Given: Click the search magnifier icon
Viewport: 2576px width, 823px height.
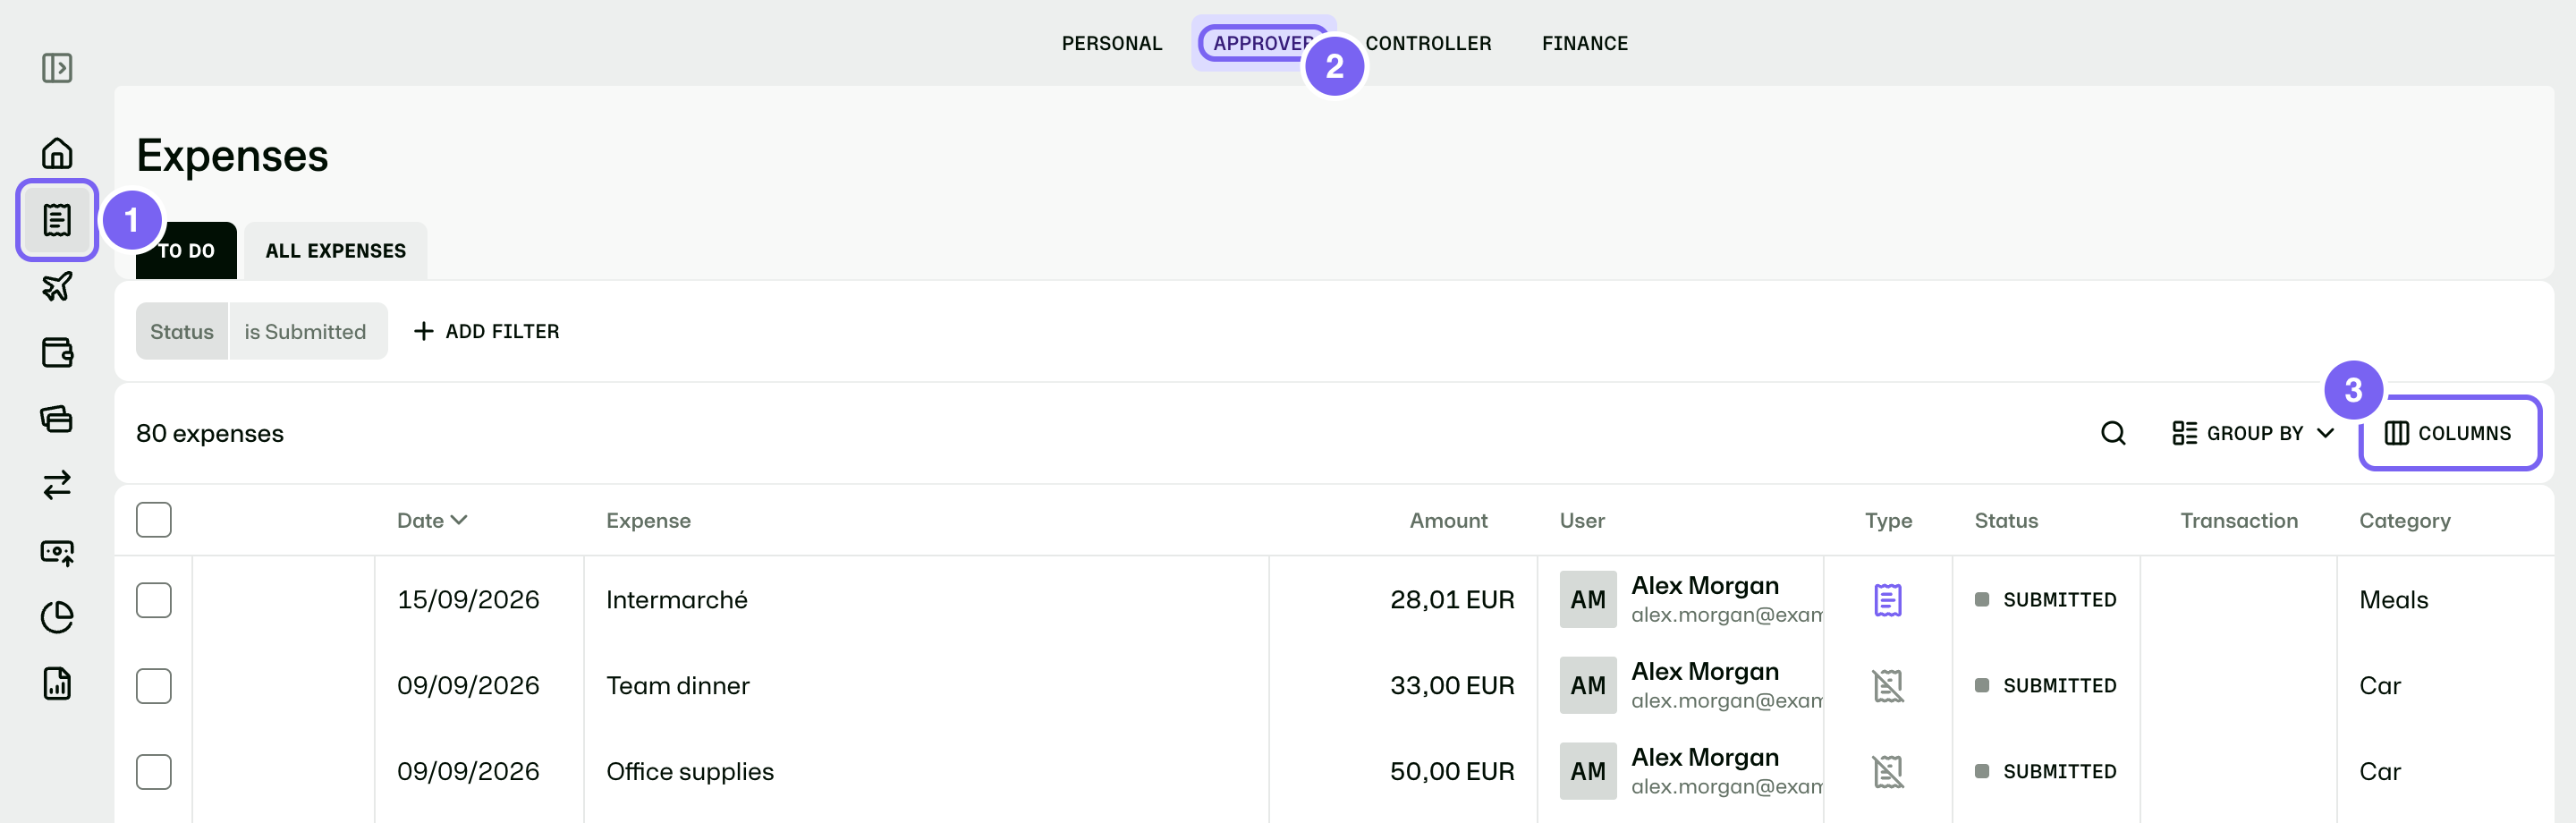Looking at the screenshot, I should pyautogui.click(x=2113, y=433).
